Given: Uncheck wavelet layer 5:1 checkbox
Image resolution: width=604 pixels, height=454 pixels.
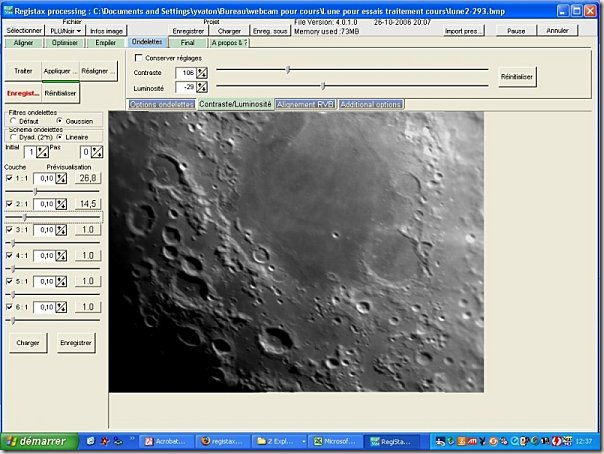Looking at the screenshot, I should (9, 281).
